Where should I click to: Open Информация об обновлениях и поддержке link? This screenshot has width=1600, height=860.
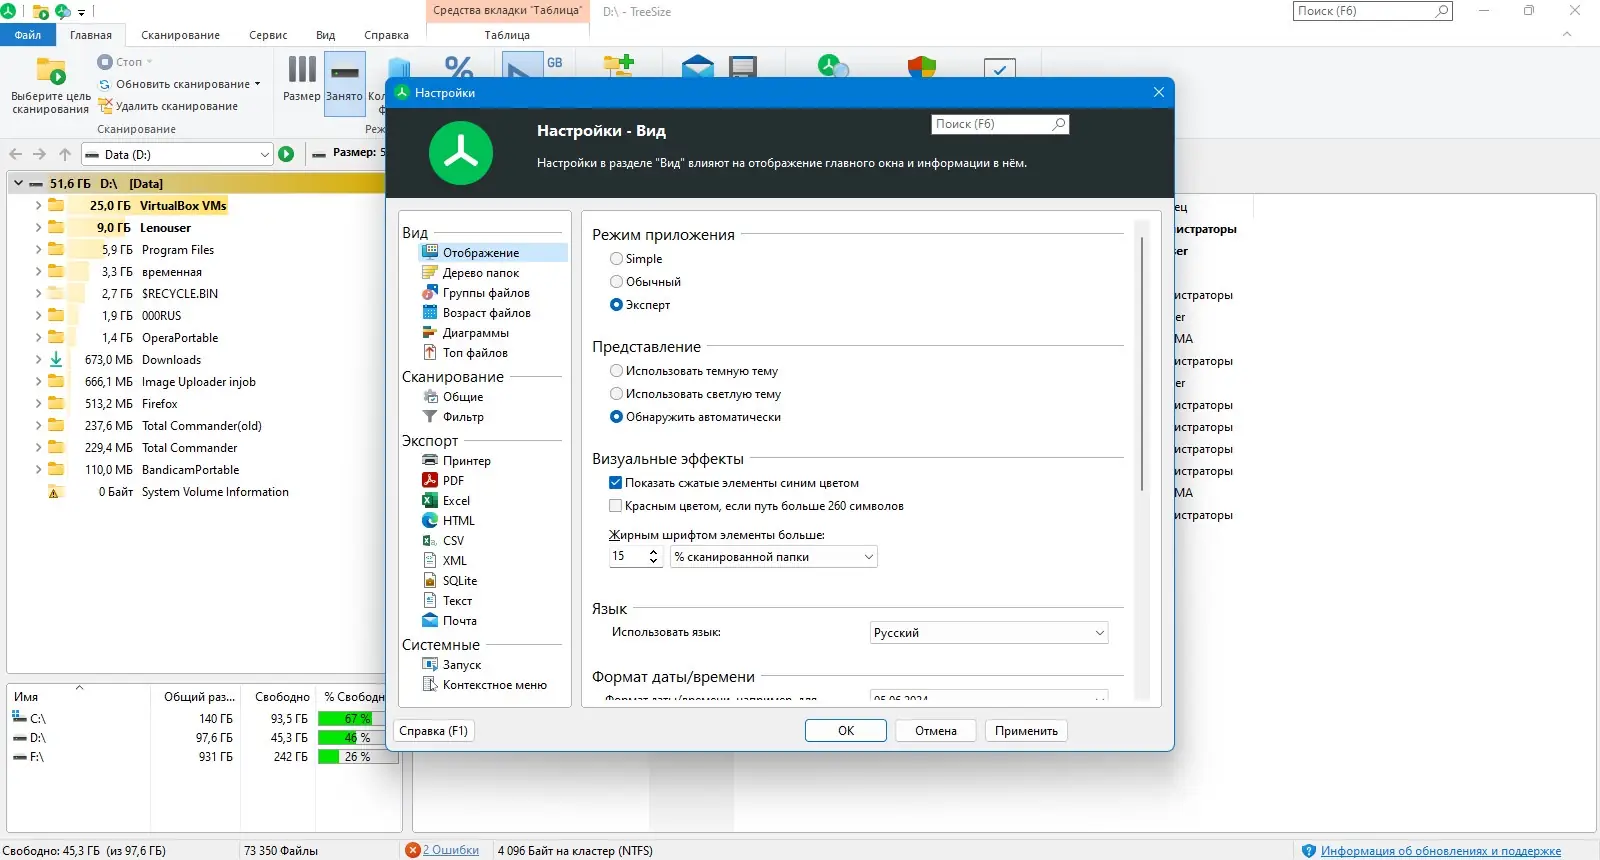click(1441, 851)
